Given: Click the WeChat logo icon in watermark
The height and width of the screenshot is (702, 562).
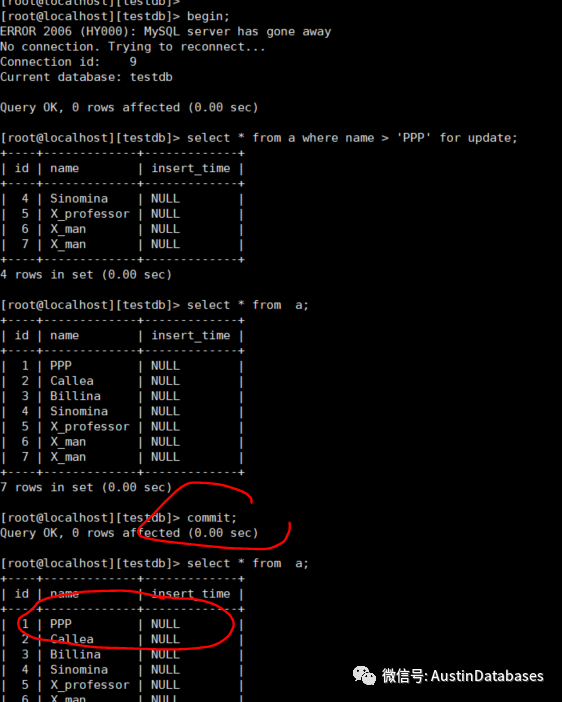Looking at the screenshot, I should [x=364, y=676].
